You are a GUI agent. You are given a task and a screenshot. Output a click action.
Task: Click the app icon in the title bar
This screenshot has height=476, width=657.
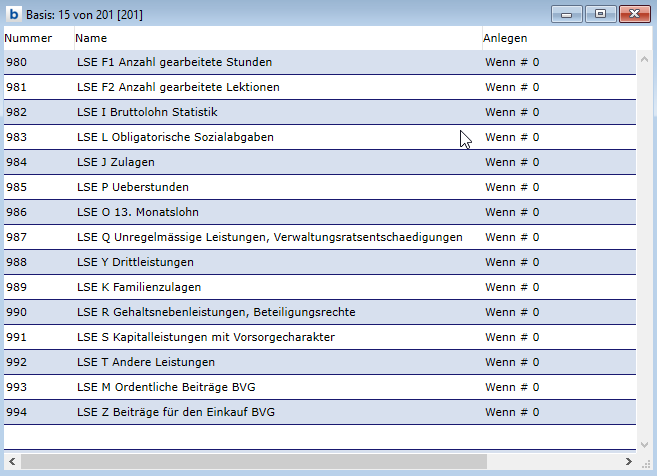[x=14, y=14]
